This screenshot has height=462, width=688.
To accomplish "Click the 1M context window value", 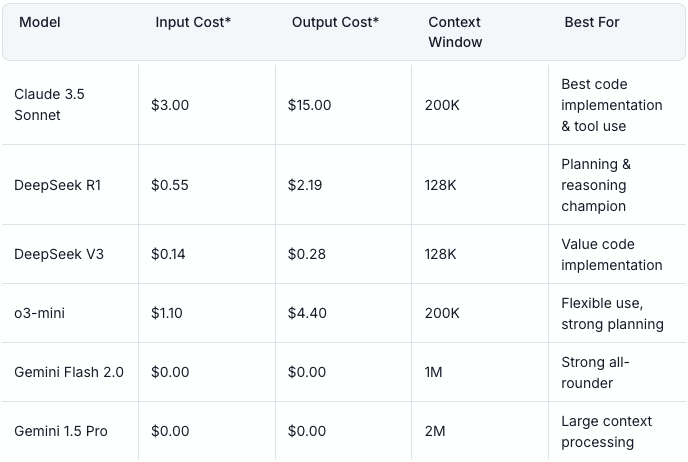I will [434, 372].
